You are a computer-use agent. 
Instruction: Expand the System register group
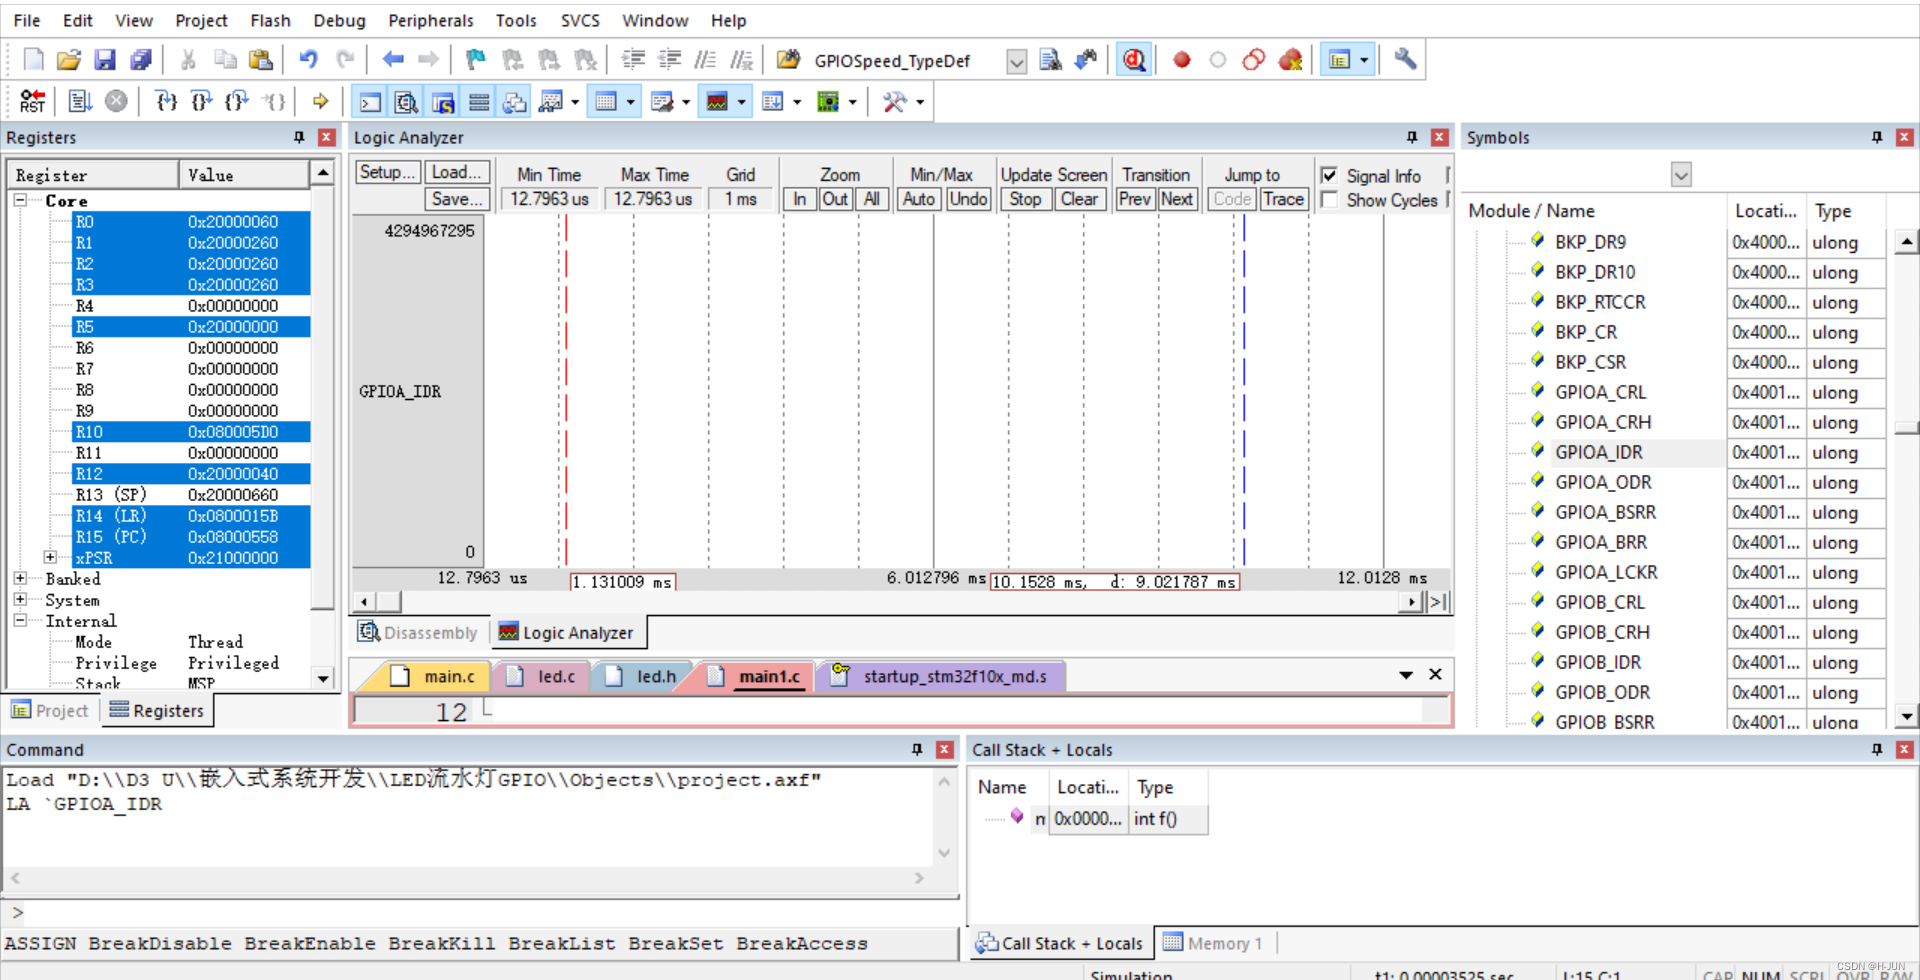point(20,599)
